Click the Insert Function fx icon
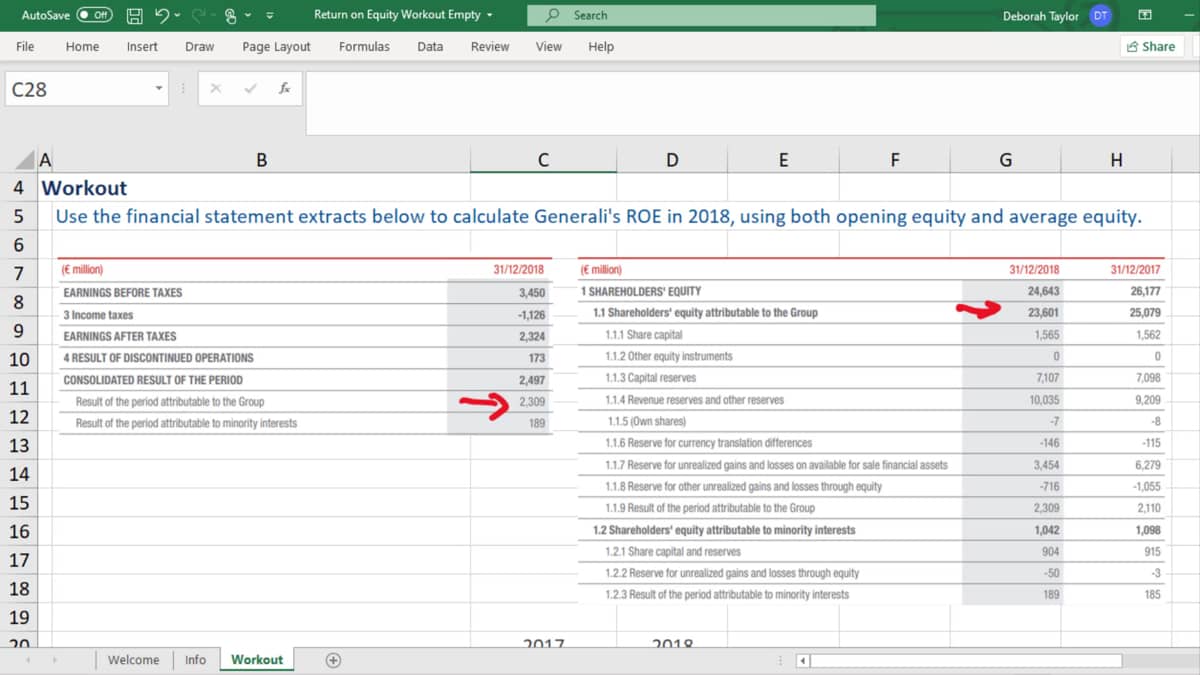1200x675 pixels. click(x=285, y=89)
